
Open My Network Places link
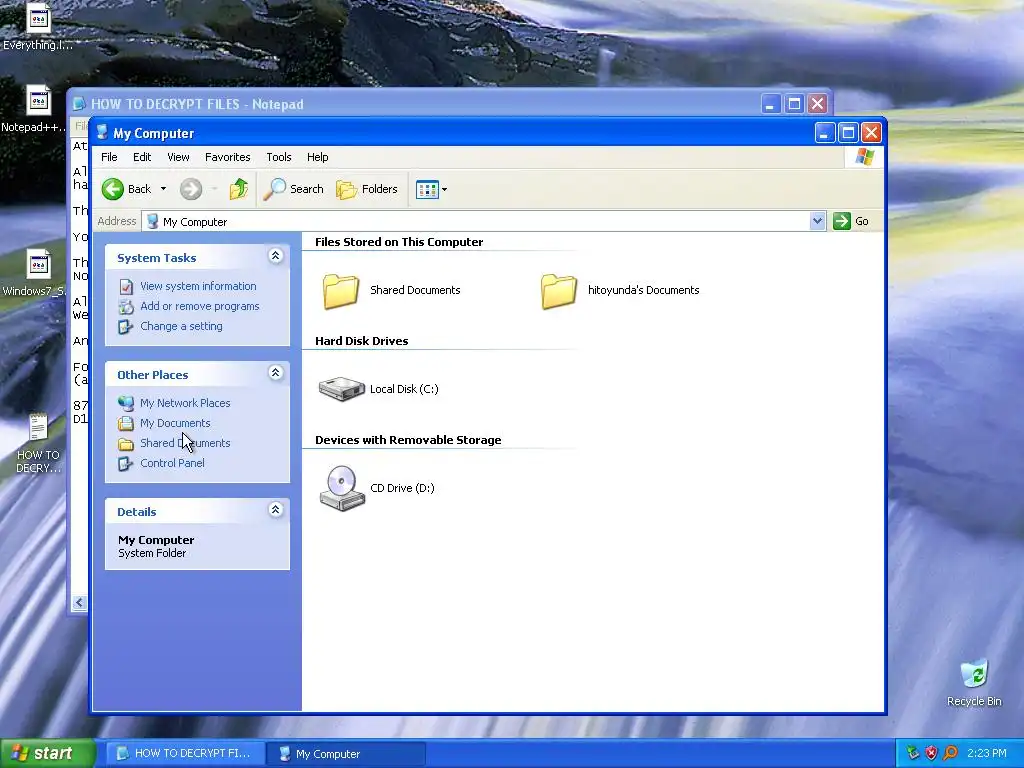coord(185,404)
